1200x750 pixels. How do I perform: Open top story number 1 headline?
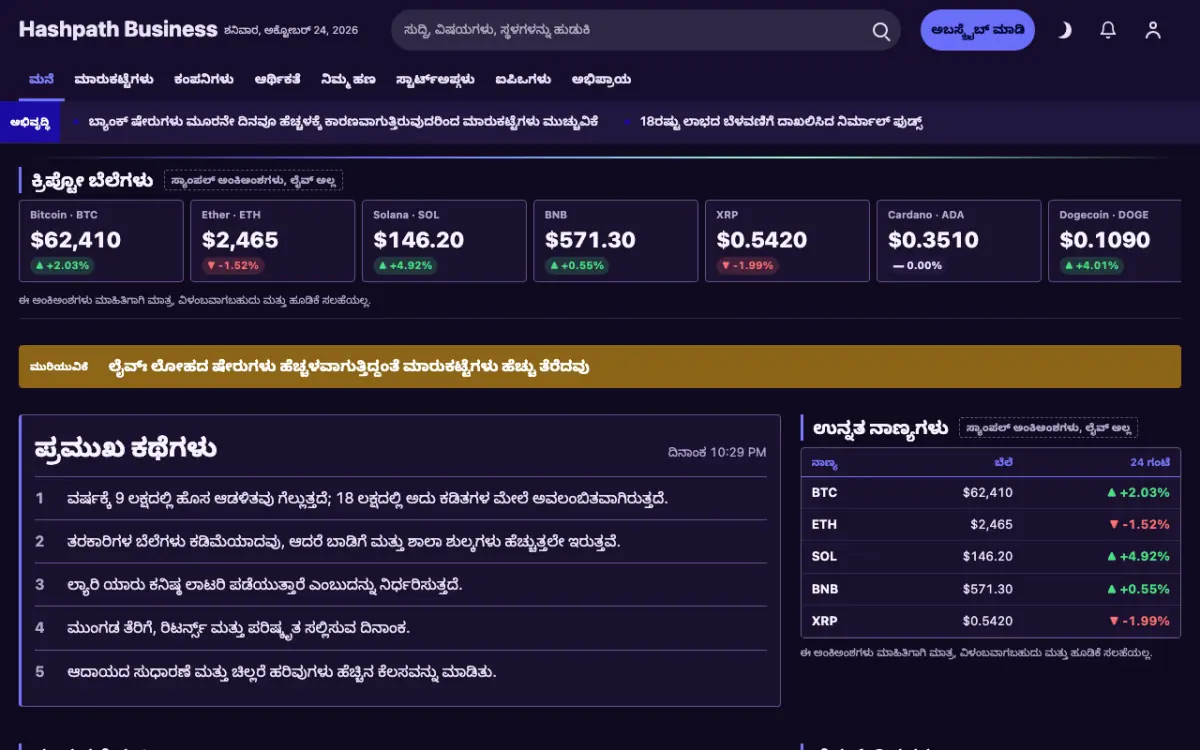pyautogui.click(x=367, y=498)
